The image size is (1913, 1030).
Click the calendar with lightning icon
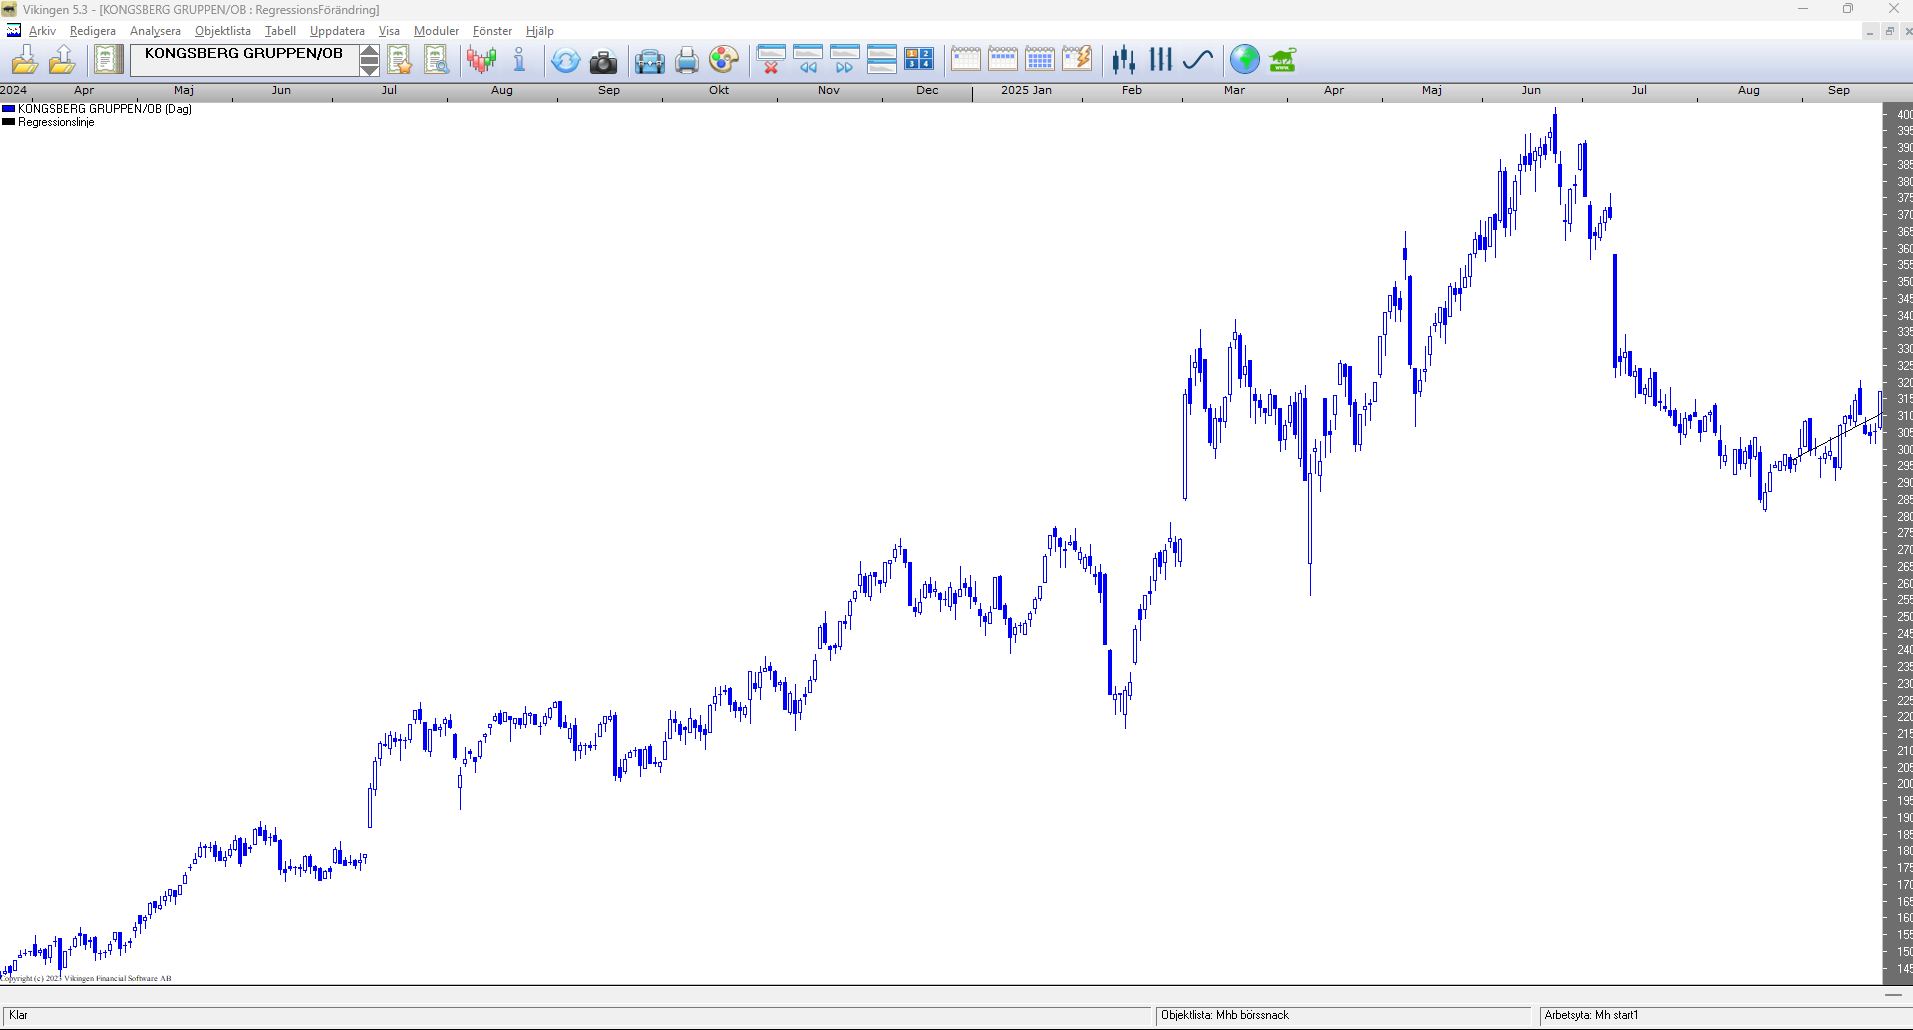click(1076, 60)
